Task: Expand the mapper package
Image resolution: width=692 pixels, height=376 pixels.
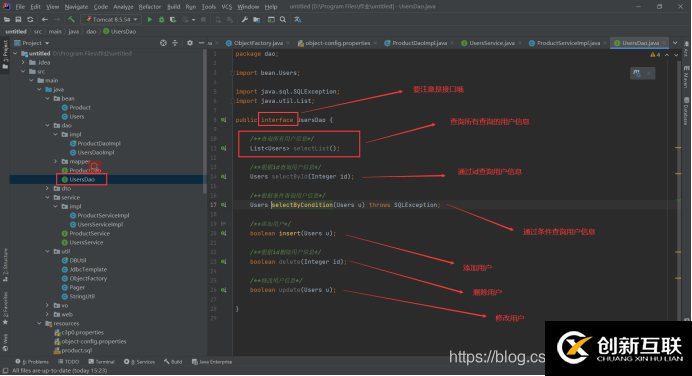Action: [x=56, y=162]
